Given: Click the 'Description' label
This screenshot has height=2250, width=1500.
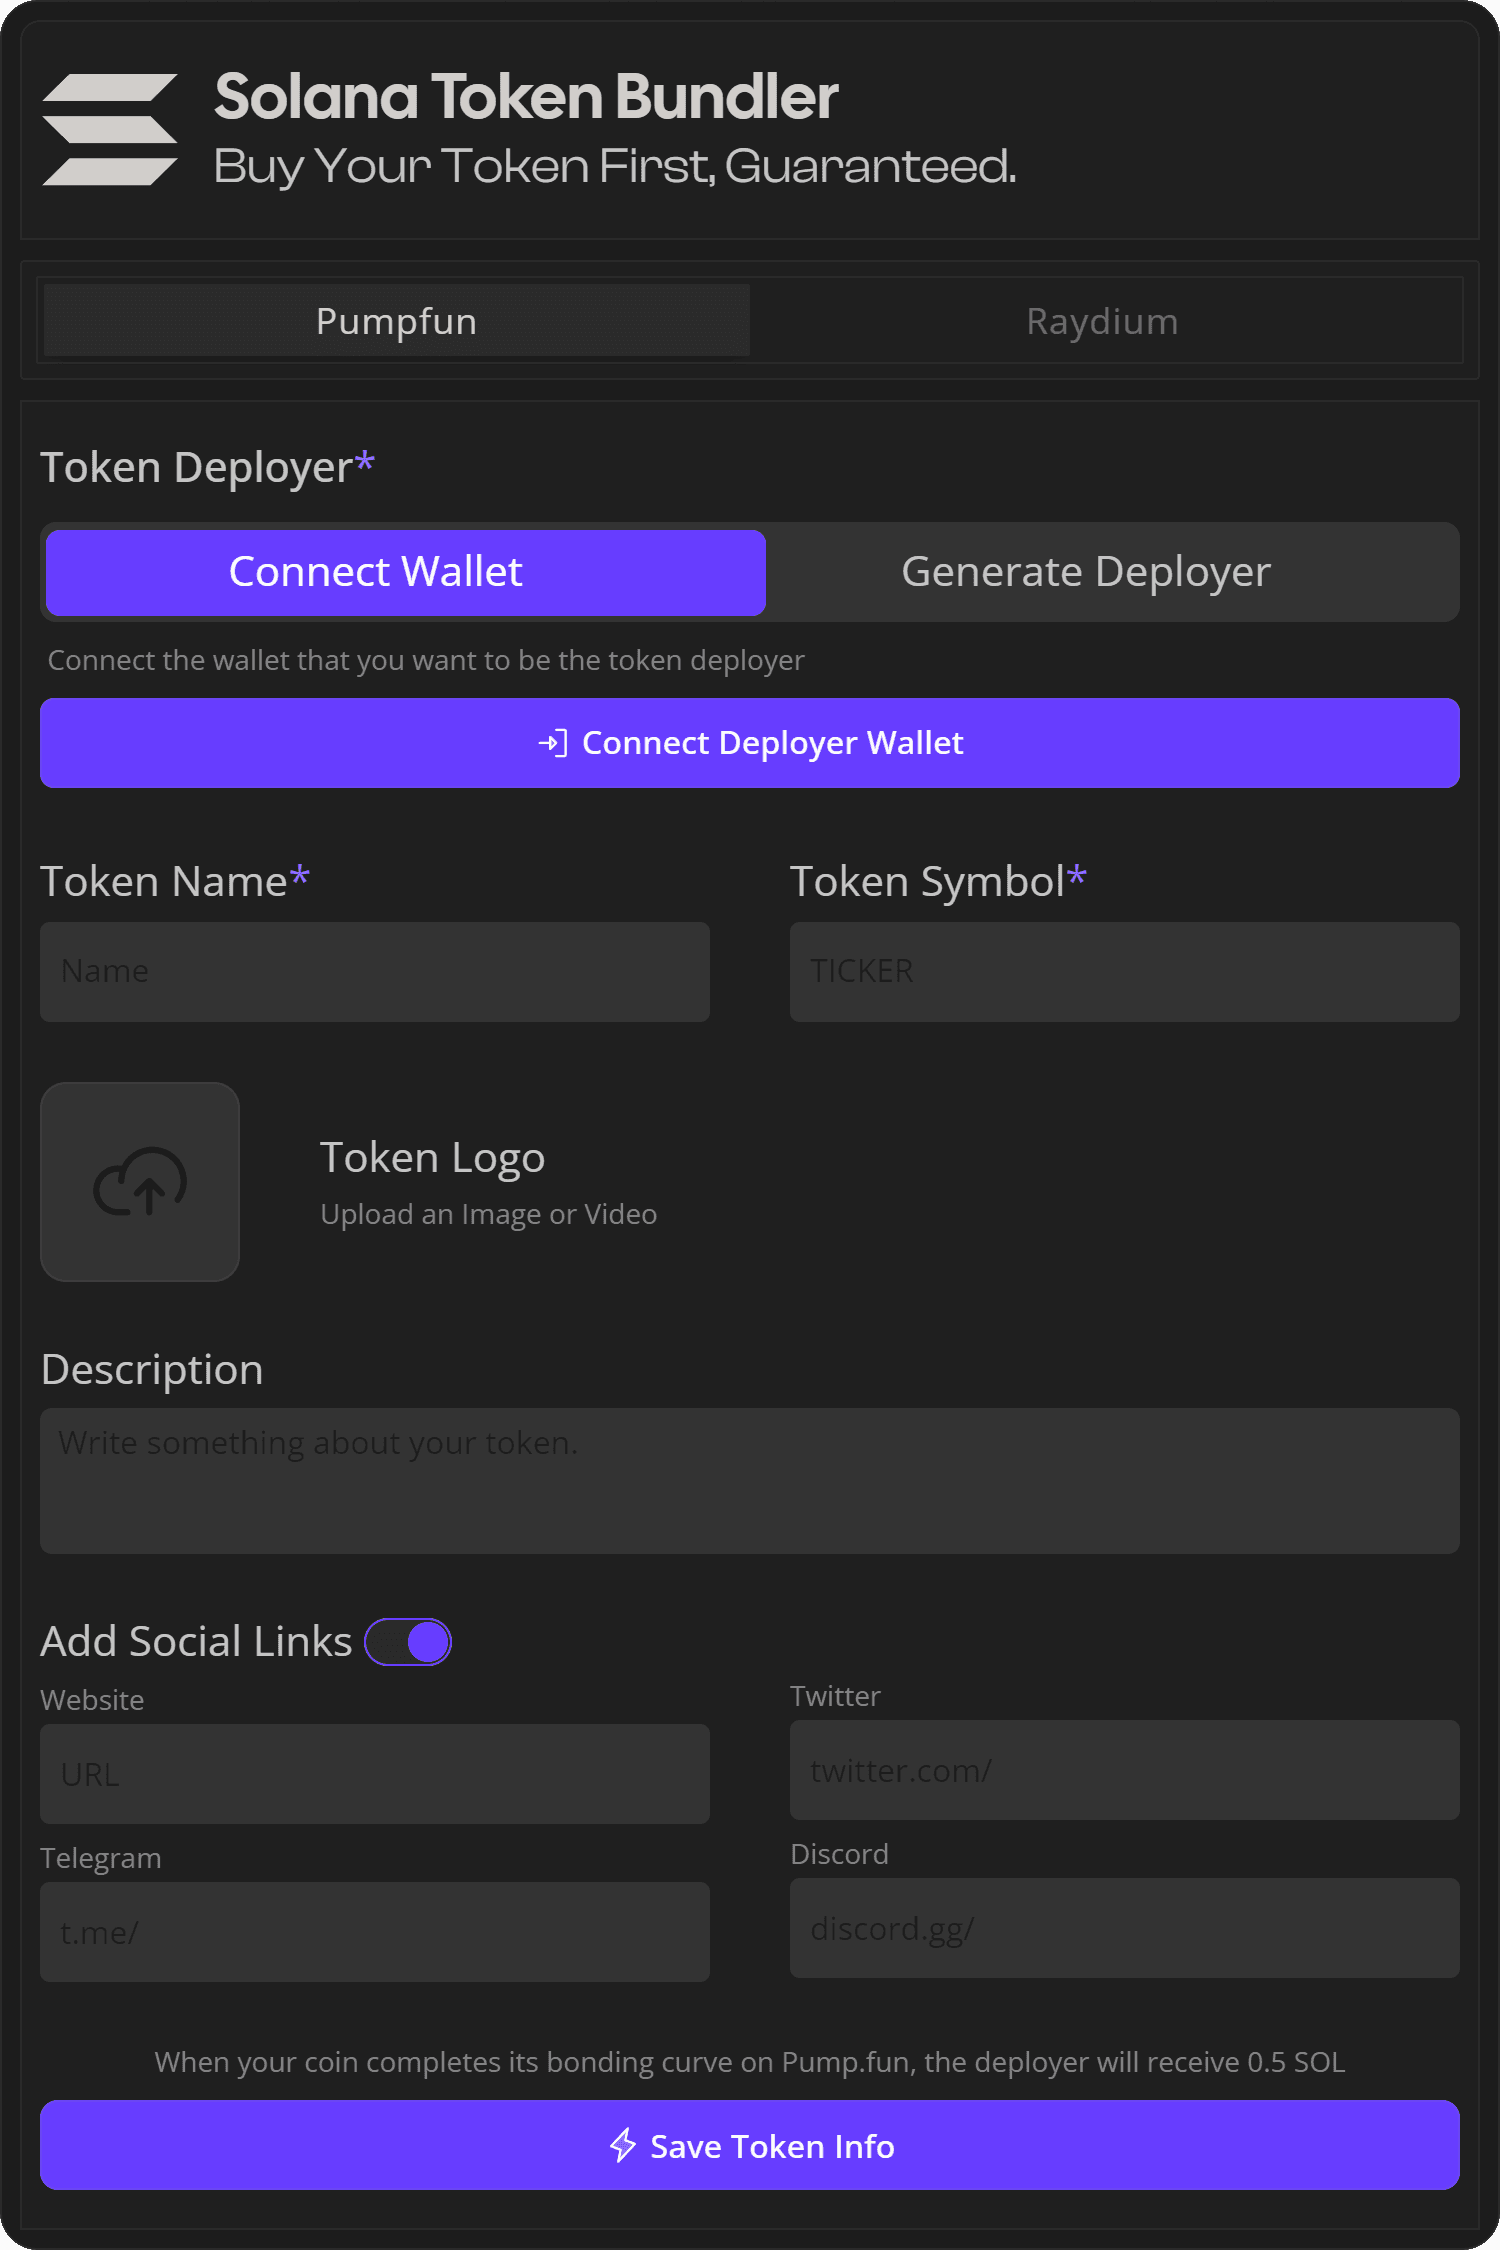Looking at the screenshot, I should click(x=152, y=1370).
